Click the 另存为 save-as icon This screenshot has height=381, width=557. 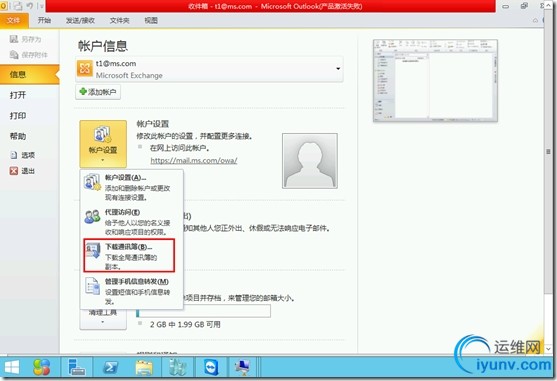[x=14, y=39]
